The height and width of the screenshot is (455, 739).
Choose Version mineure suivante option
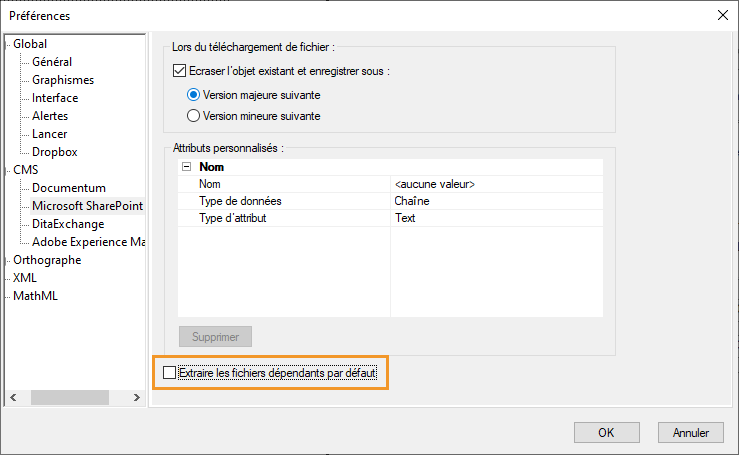194,116
